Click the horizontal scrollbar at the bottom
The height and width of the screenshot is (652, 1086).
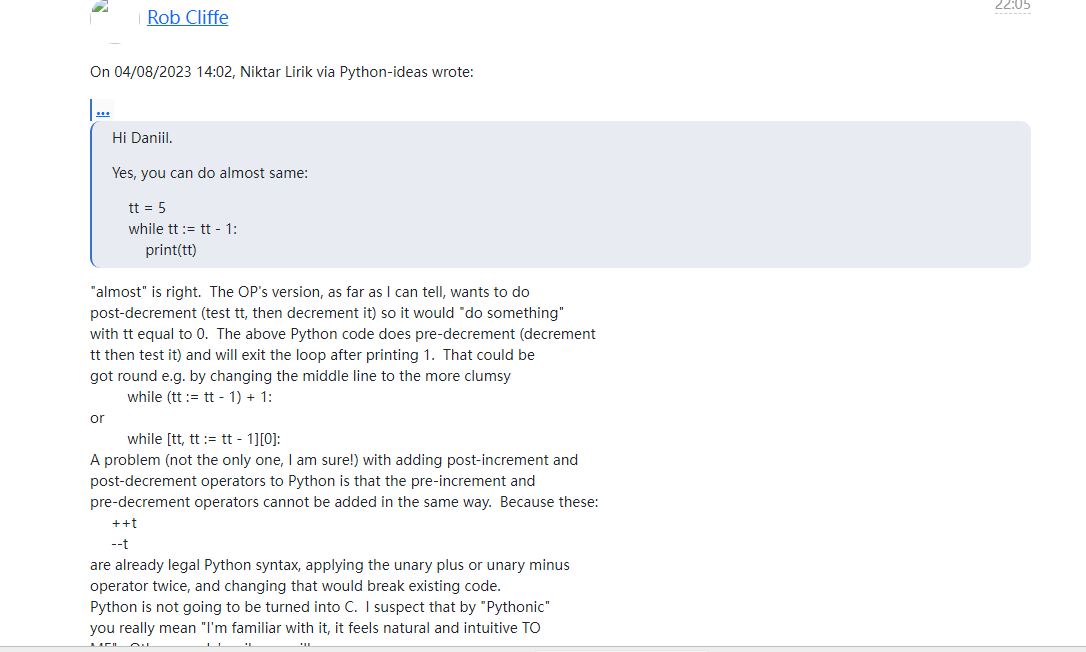(543, 649)
